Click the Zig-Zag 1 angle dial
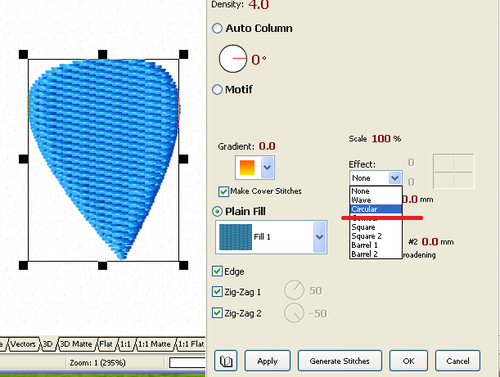 coord(294,290)
